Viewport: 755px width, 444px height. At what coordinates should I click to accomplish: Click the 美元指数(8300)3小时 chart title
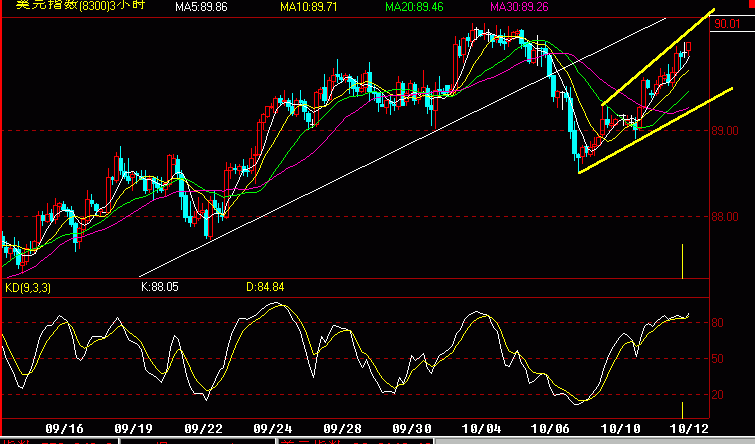[x=80, y=5]
